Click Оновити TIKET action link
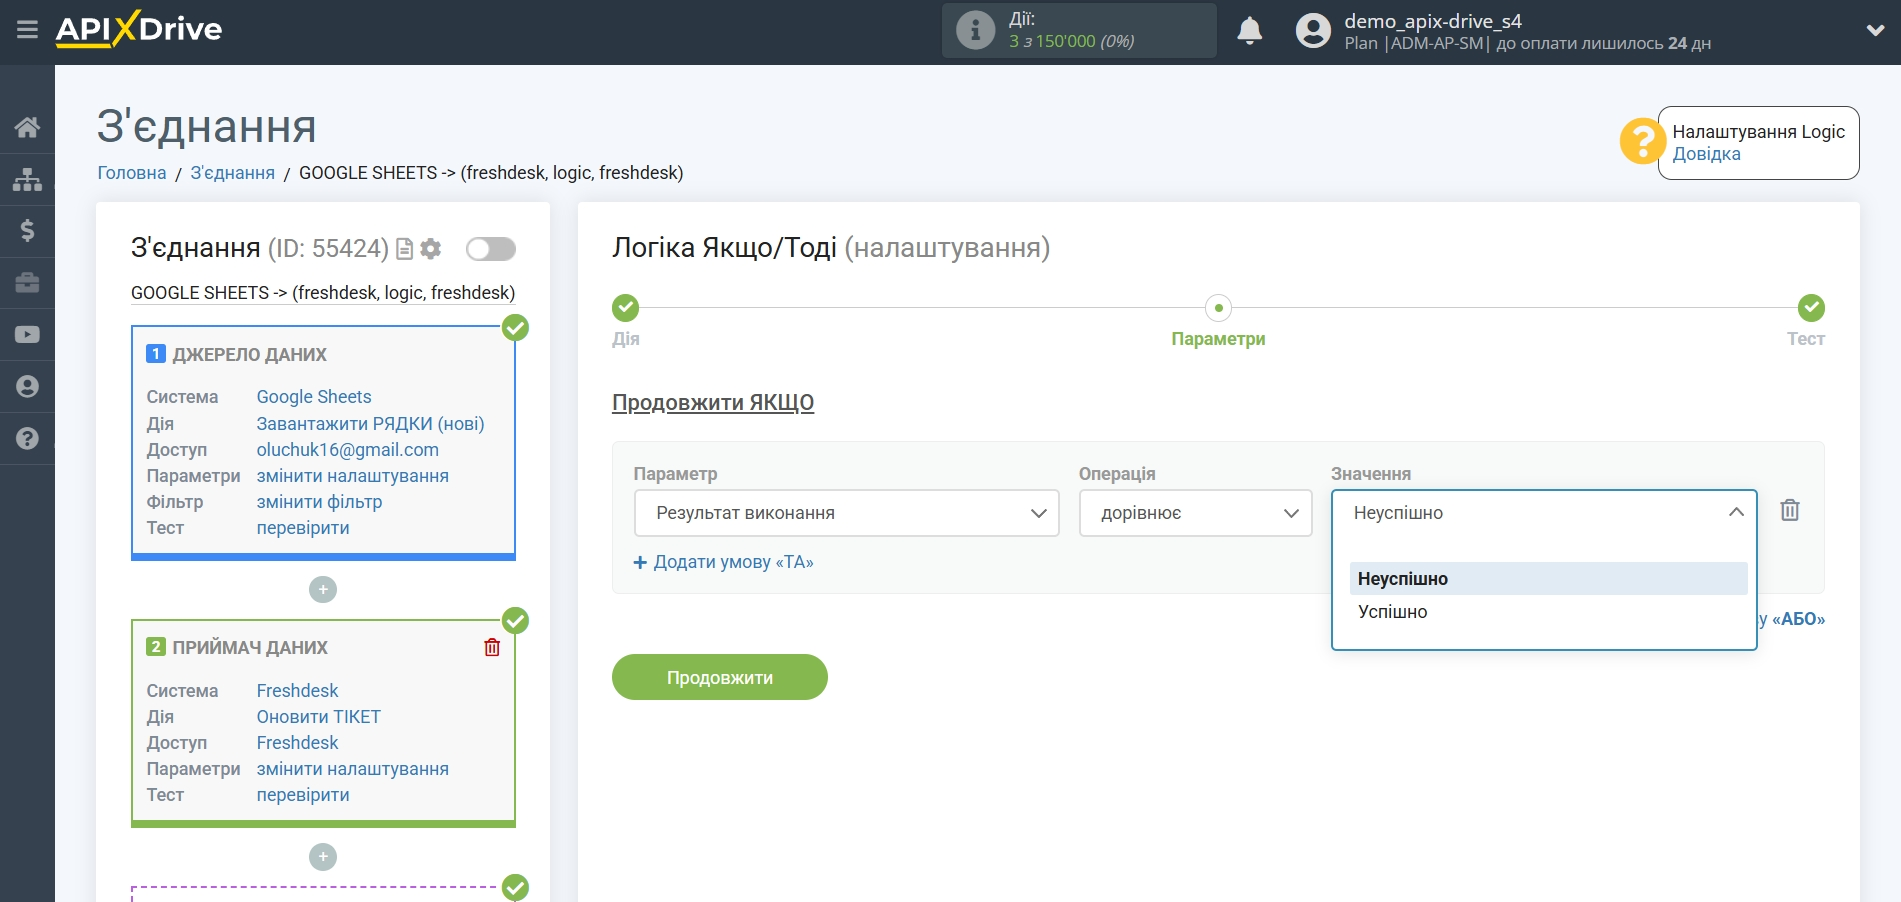This screenshot has width=1901, height=902. [x=318, y=717]
